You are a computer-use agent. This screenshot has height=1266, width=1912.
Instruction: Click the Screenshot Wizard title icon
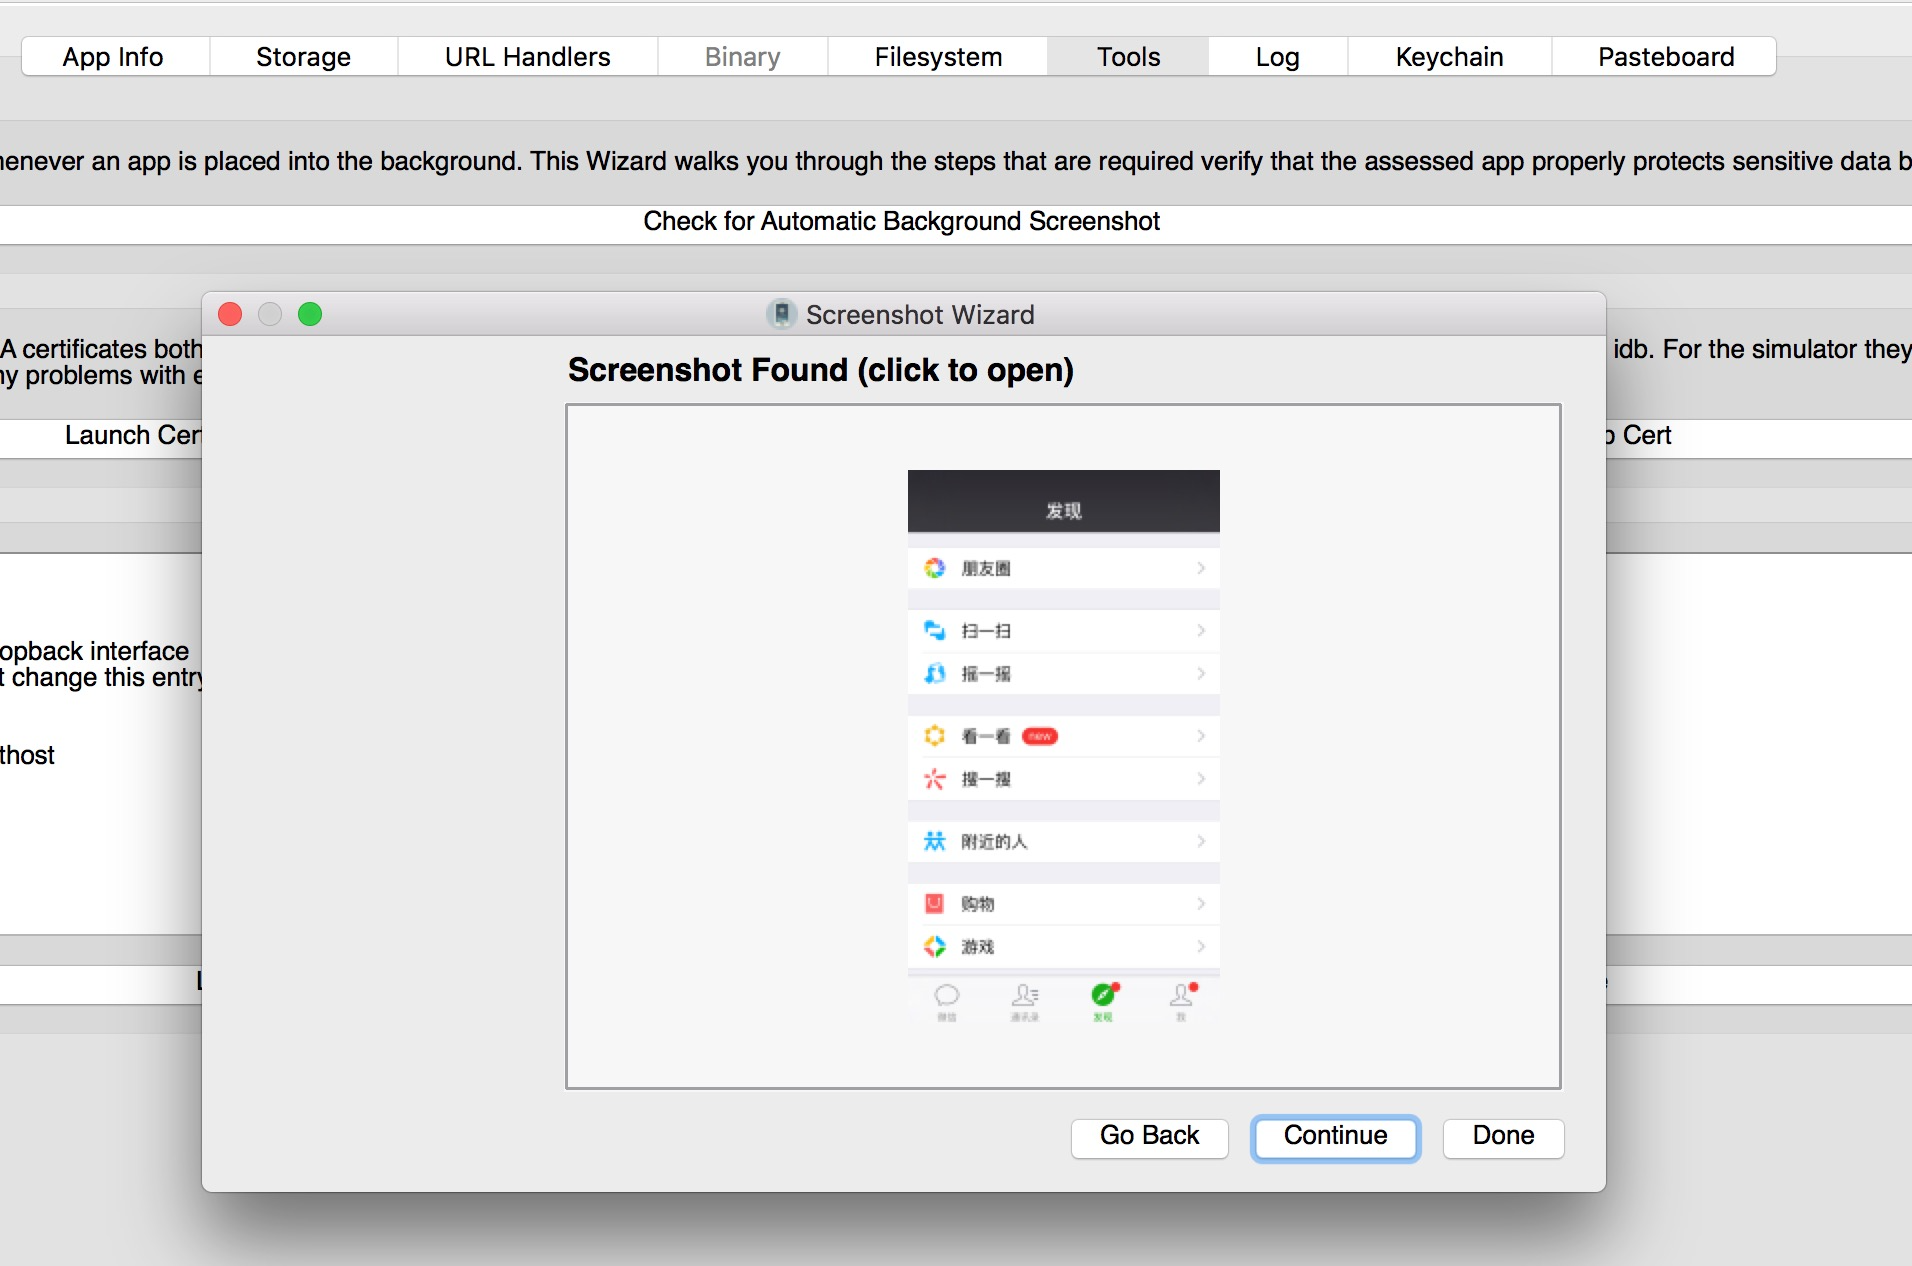781,314
